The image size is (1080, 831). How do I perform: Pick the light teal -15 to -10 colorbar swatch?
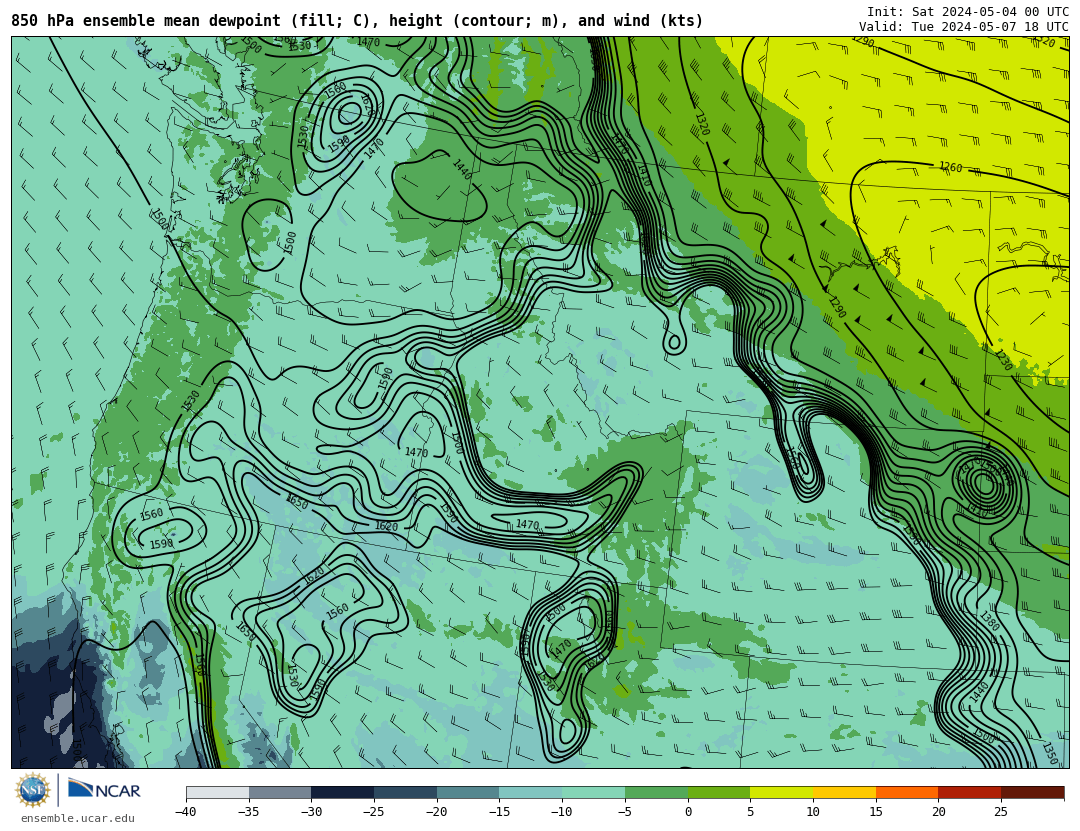point(530,792)
